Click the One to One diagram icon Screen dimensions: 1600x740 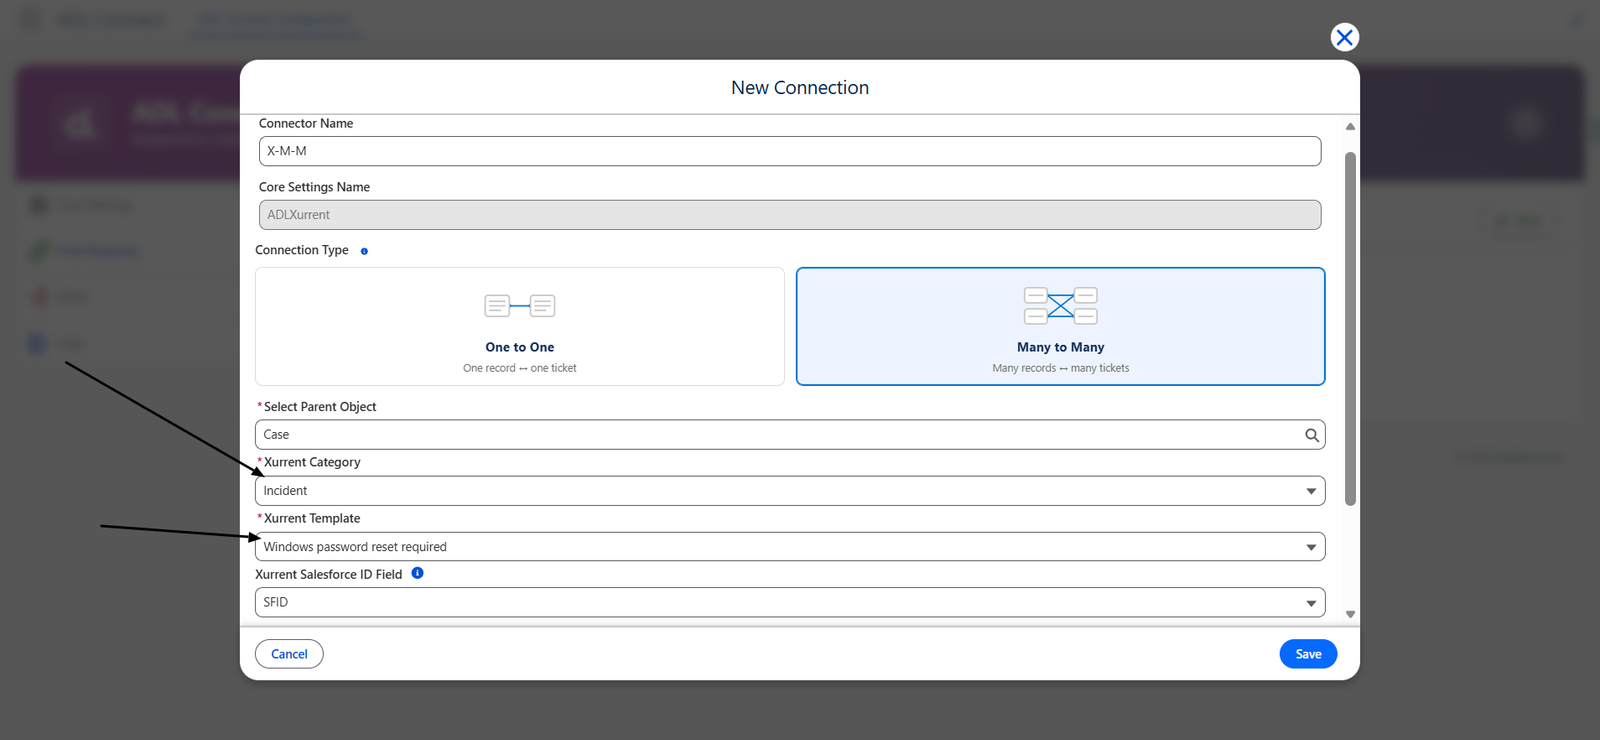520,306
